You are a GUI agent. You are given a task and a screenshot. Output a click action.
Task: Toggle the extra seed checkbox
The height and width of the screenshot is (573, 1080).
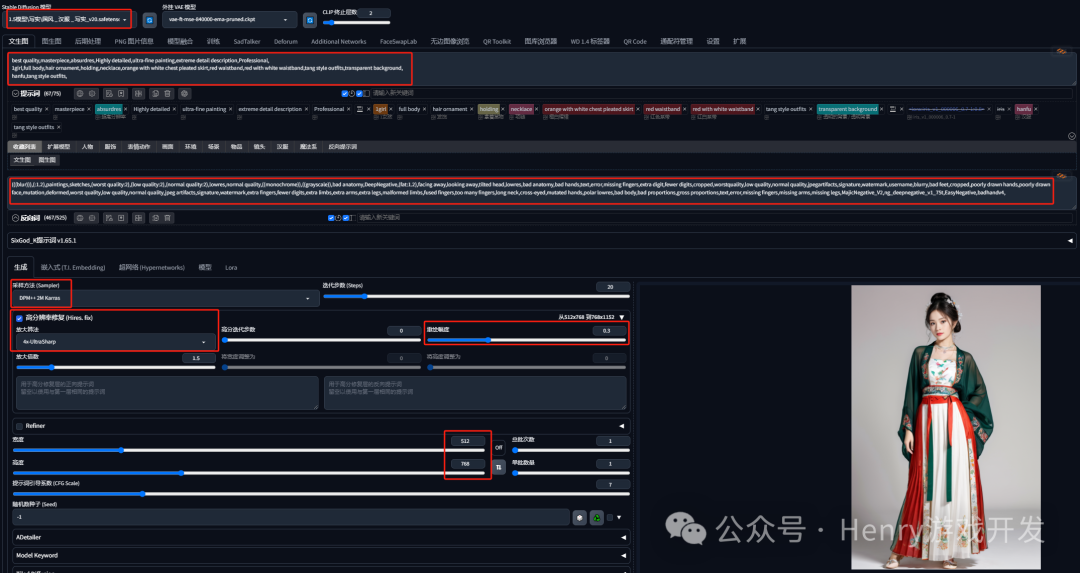tap(610, 517)
